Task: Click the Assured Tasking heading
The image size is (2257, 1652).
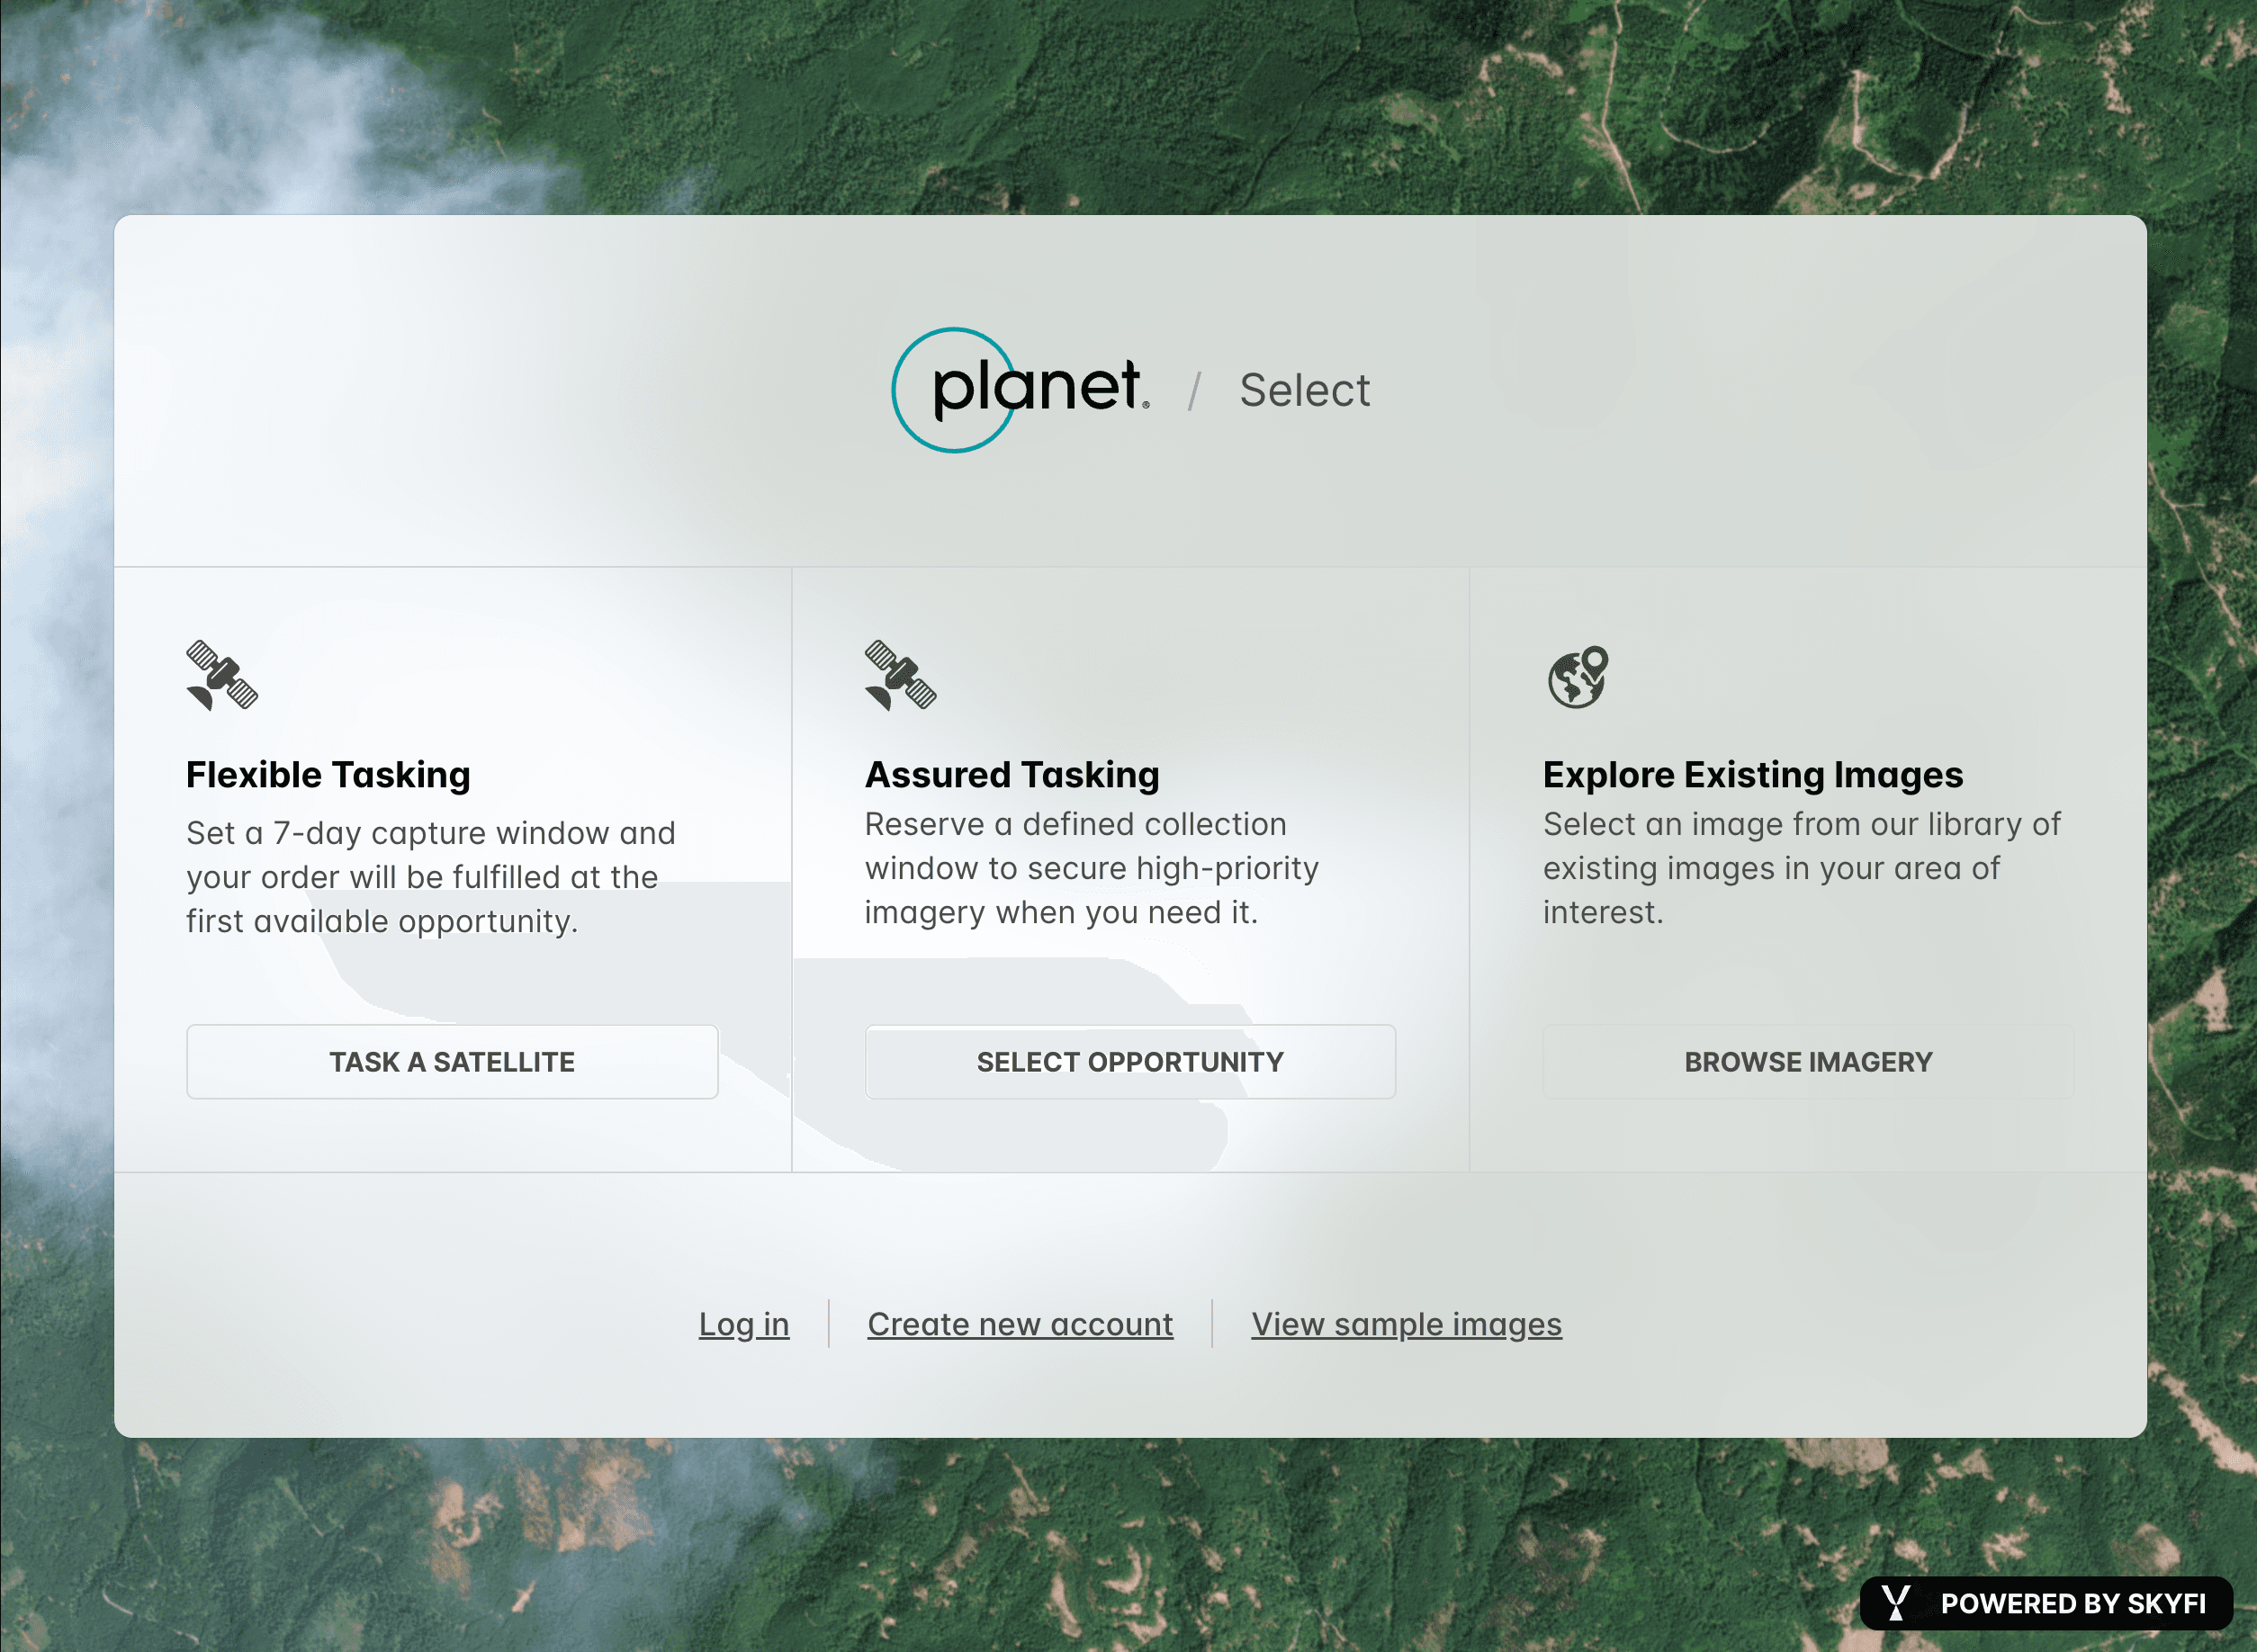Action: (1012, 774)
